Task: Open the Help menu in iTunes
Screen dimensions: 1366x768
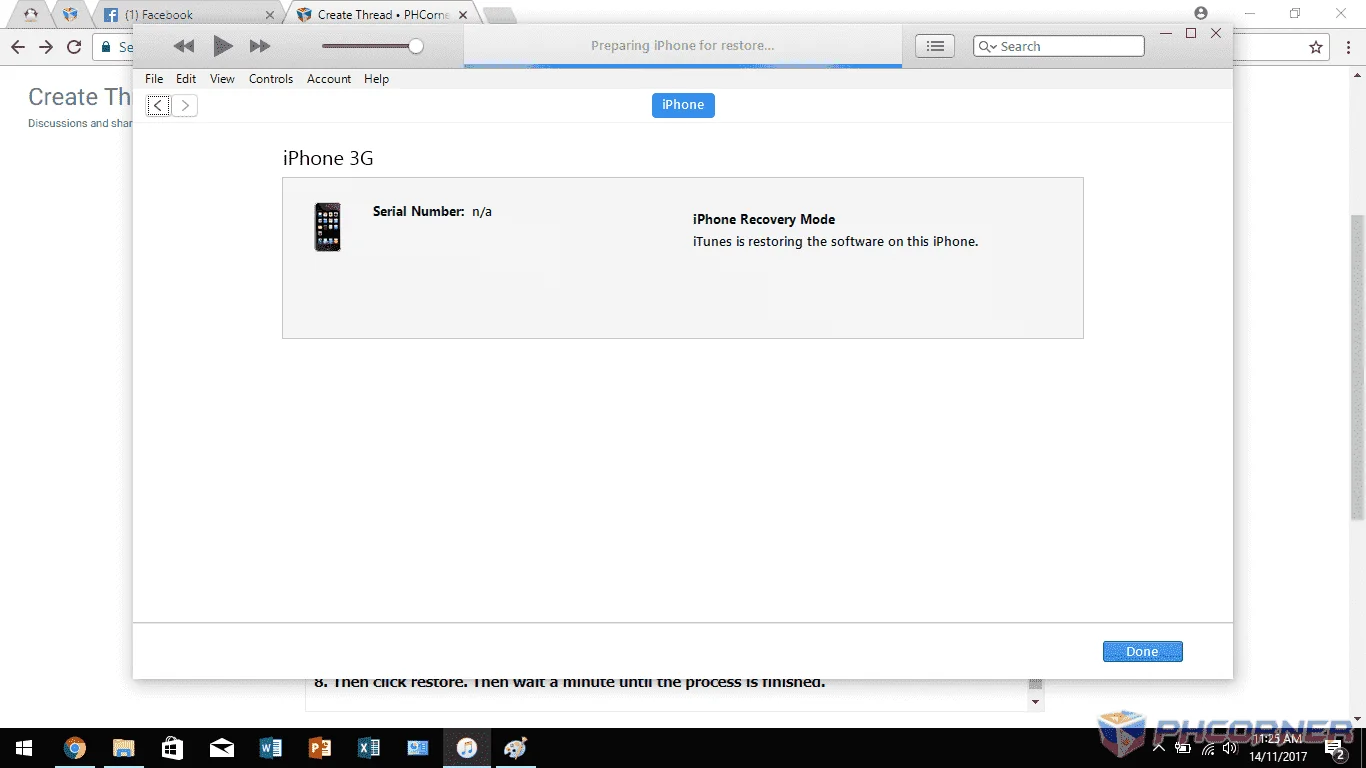Action: [x=376, y=79]
